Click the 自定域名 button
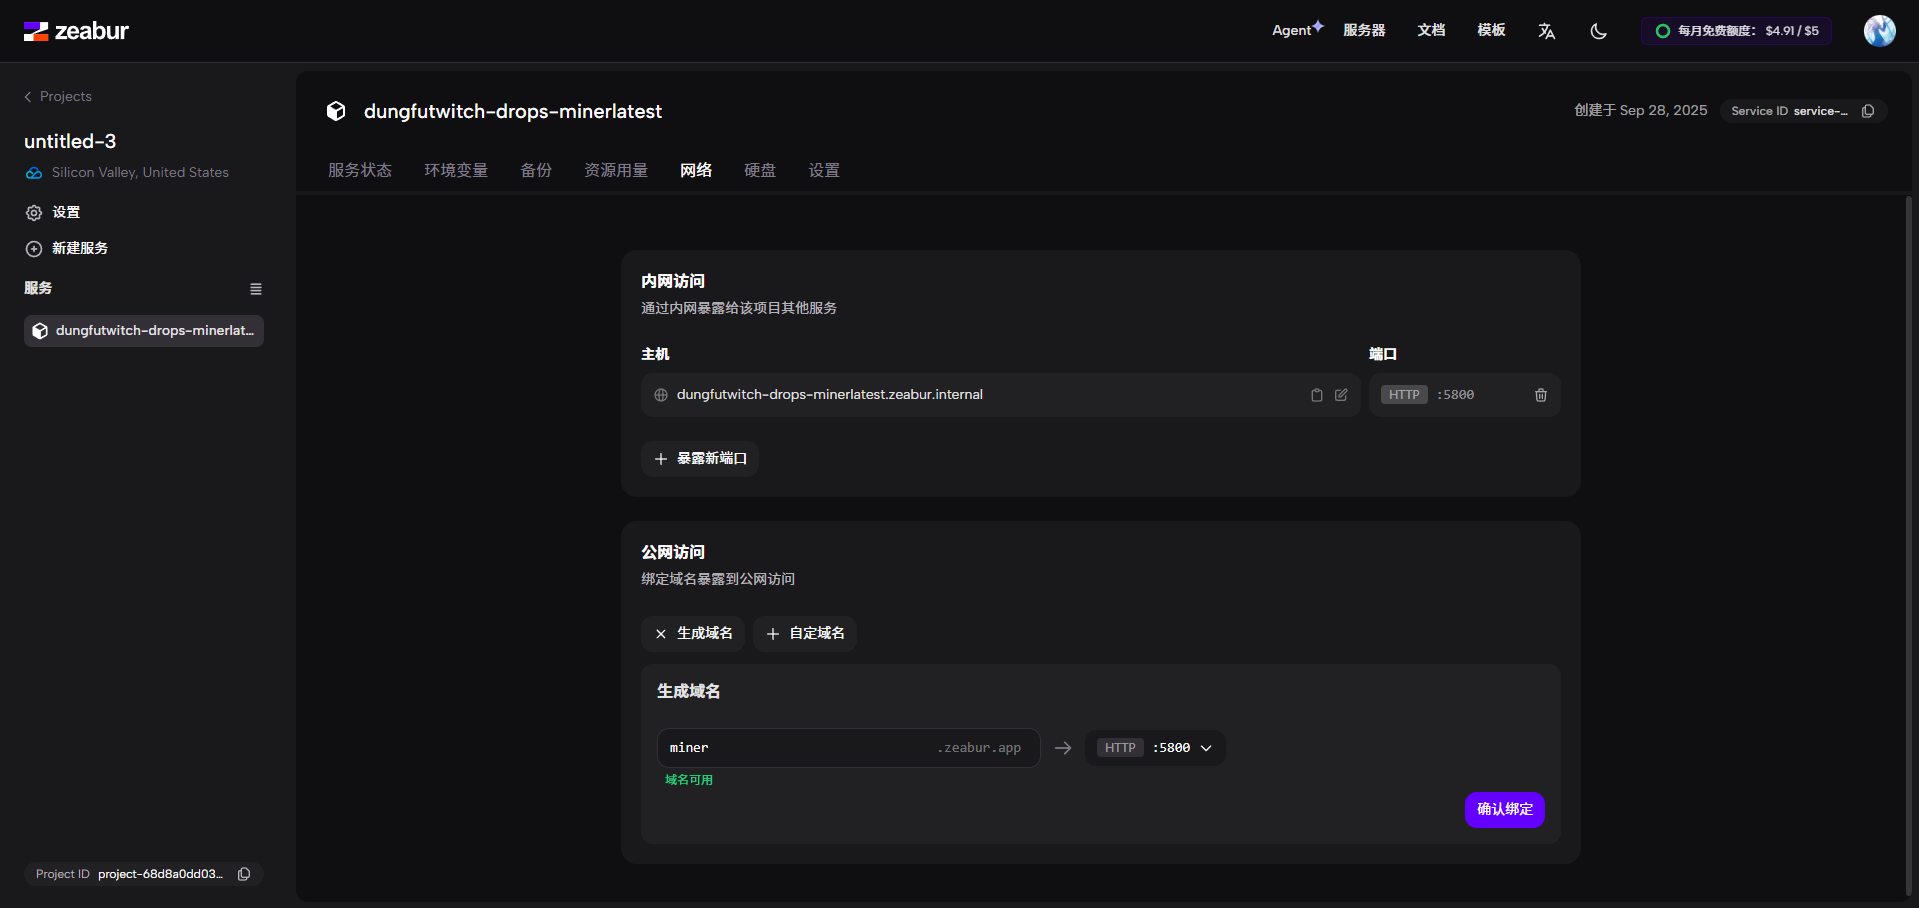The width and height of the screenshot is (1919, 908). coord(805,634)
